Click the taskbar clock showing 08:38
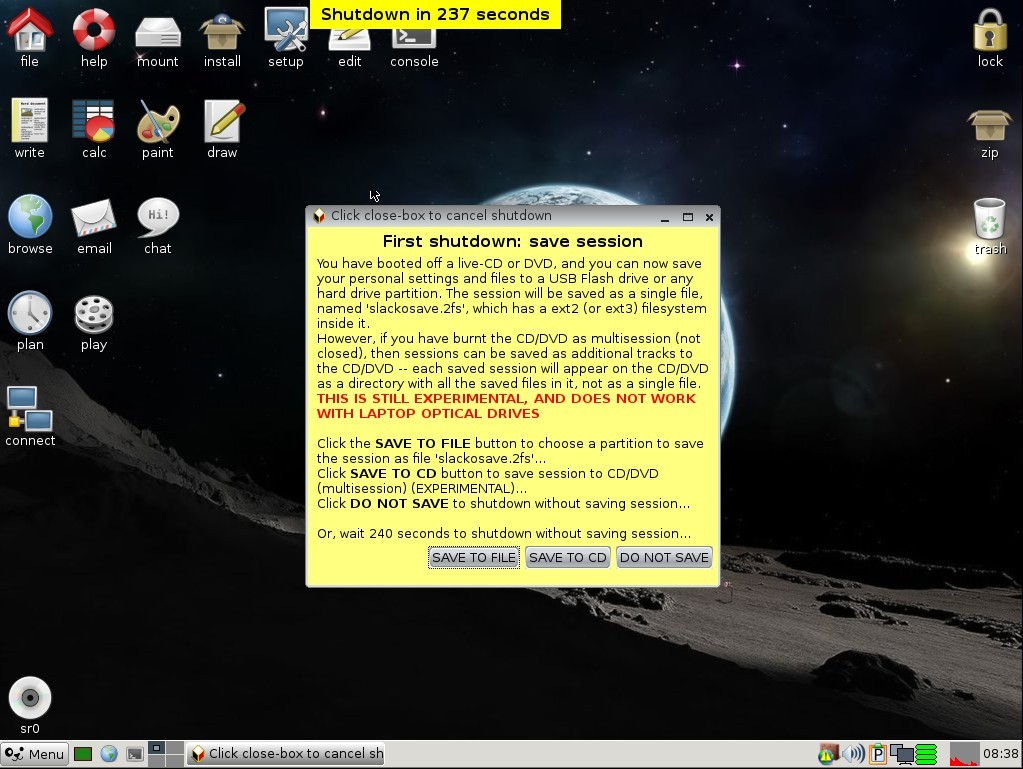The width and height of the screenshot is (1023, 769). coord(1001,754)
